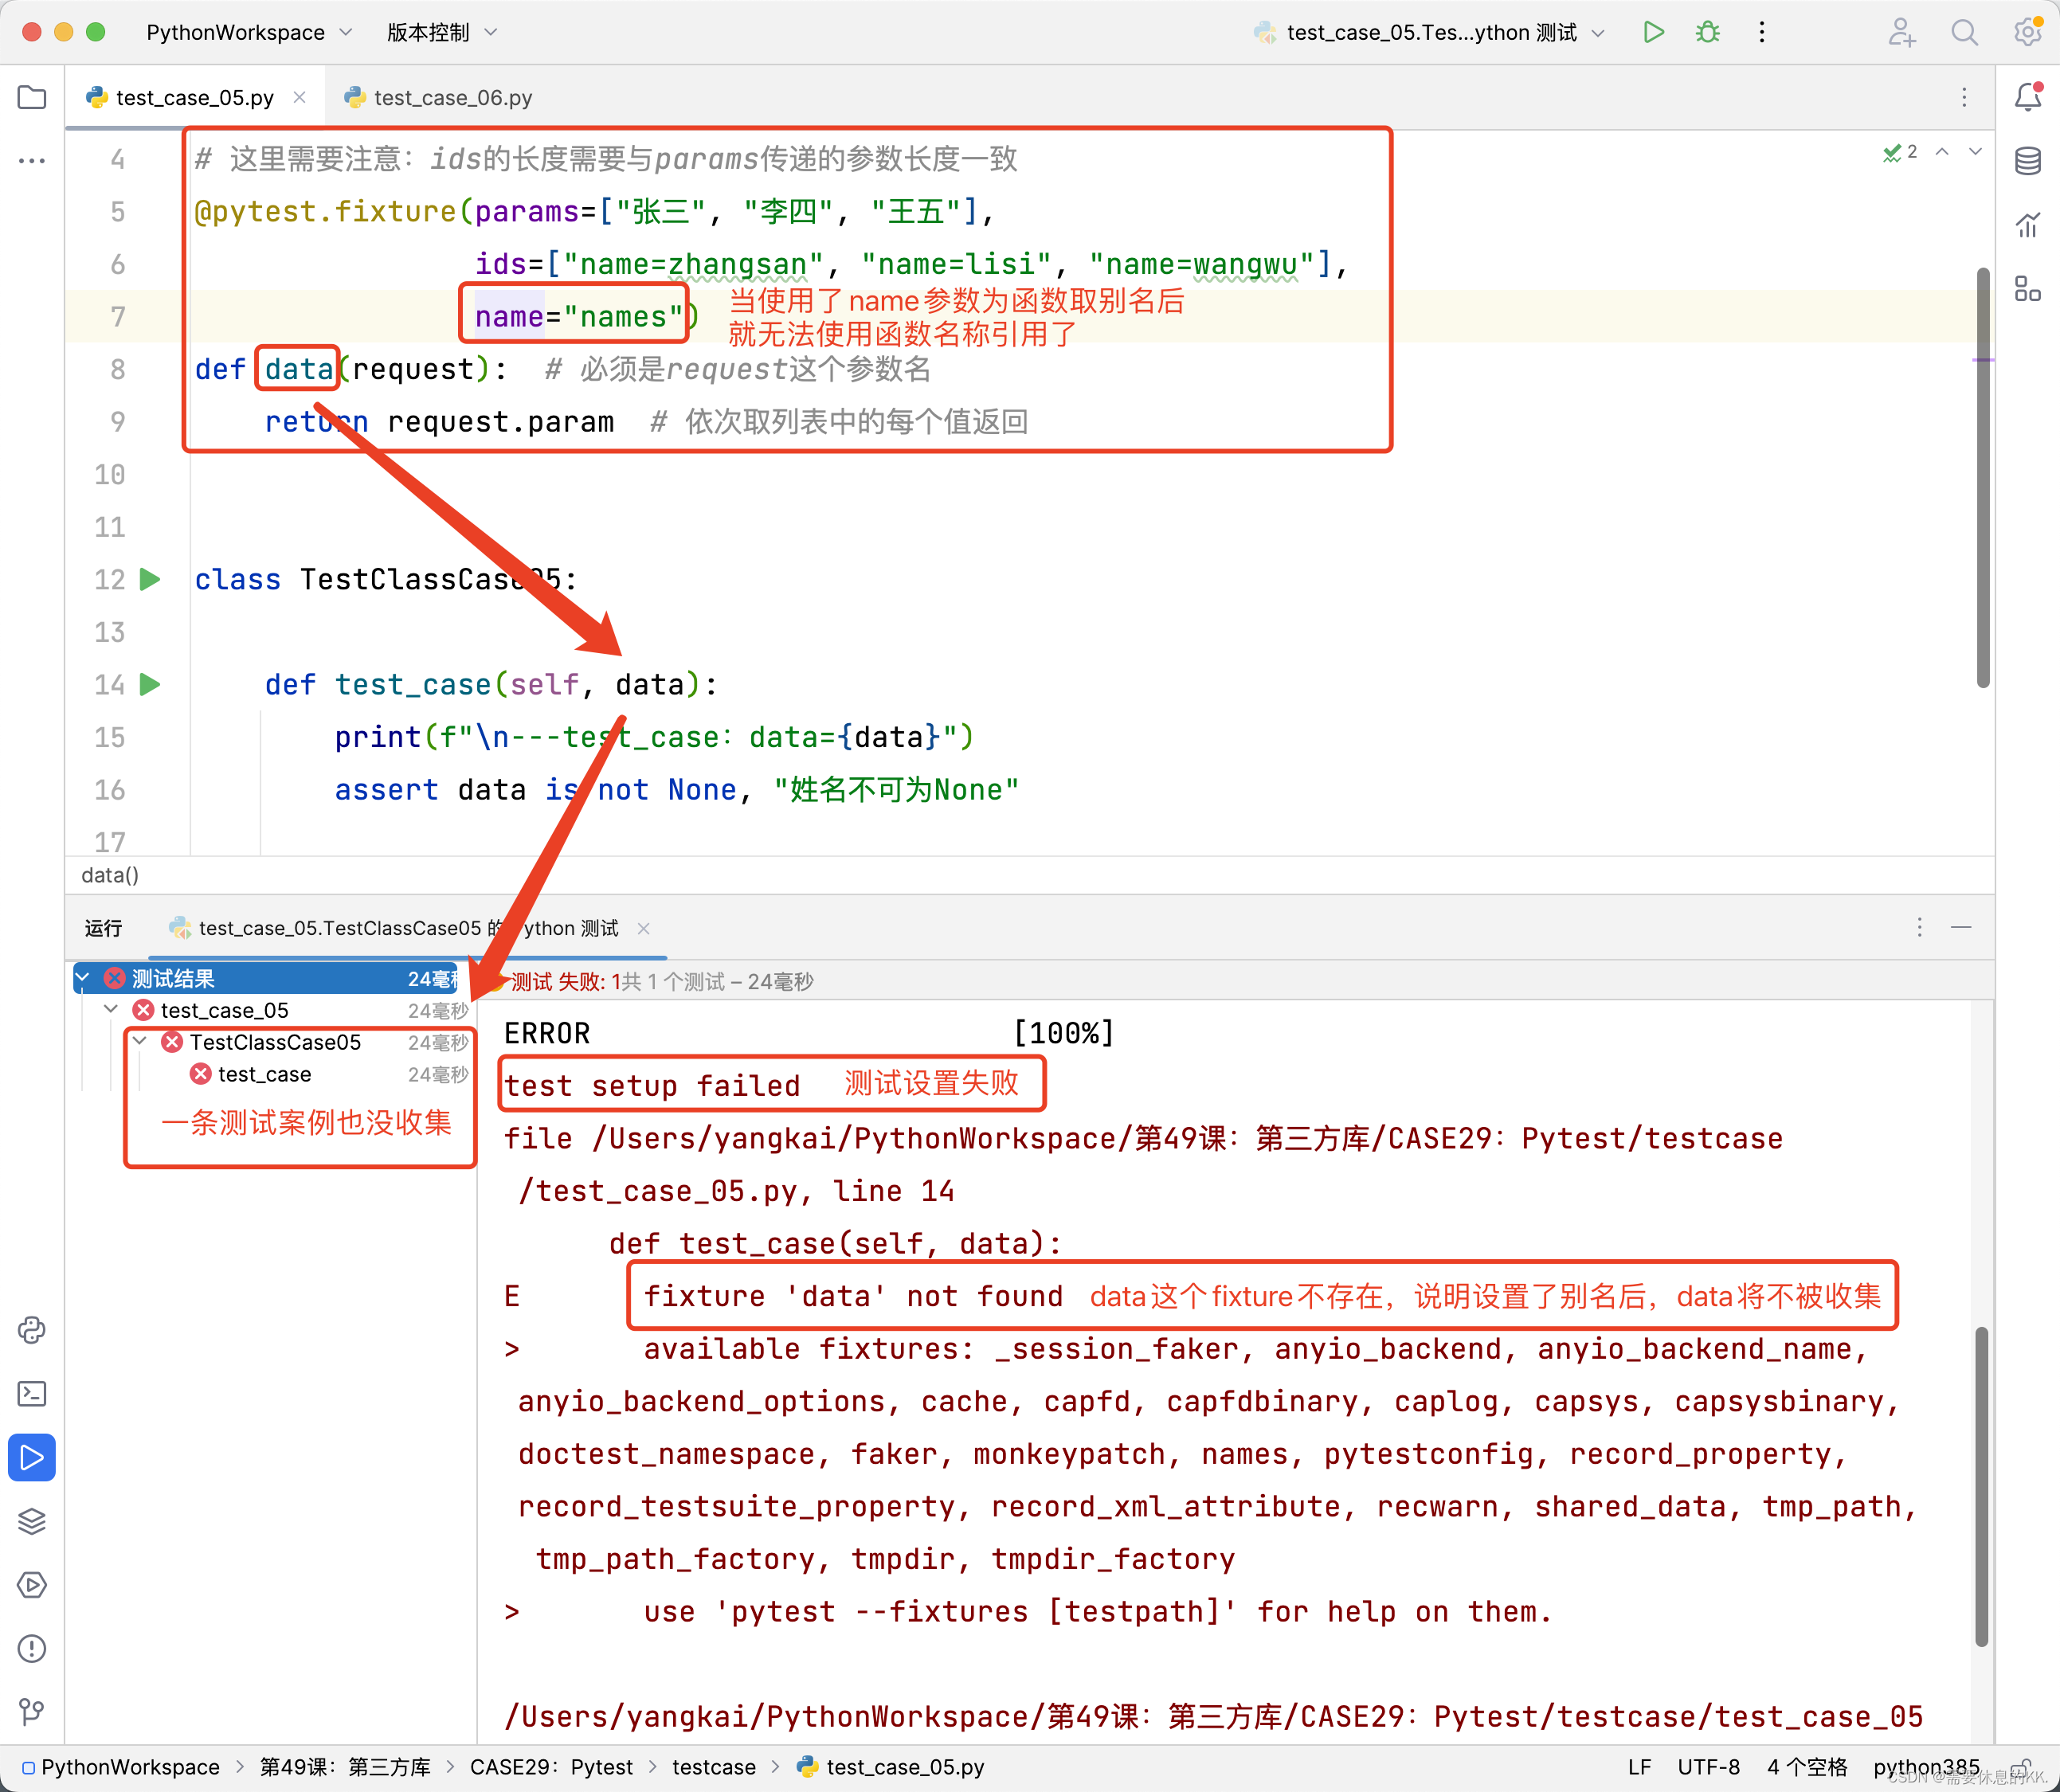Screen dimensions: 2060x1792
Task: Run the current test configuration
Action: click(x=1653, y=32)
